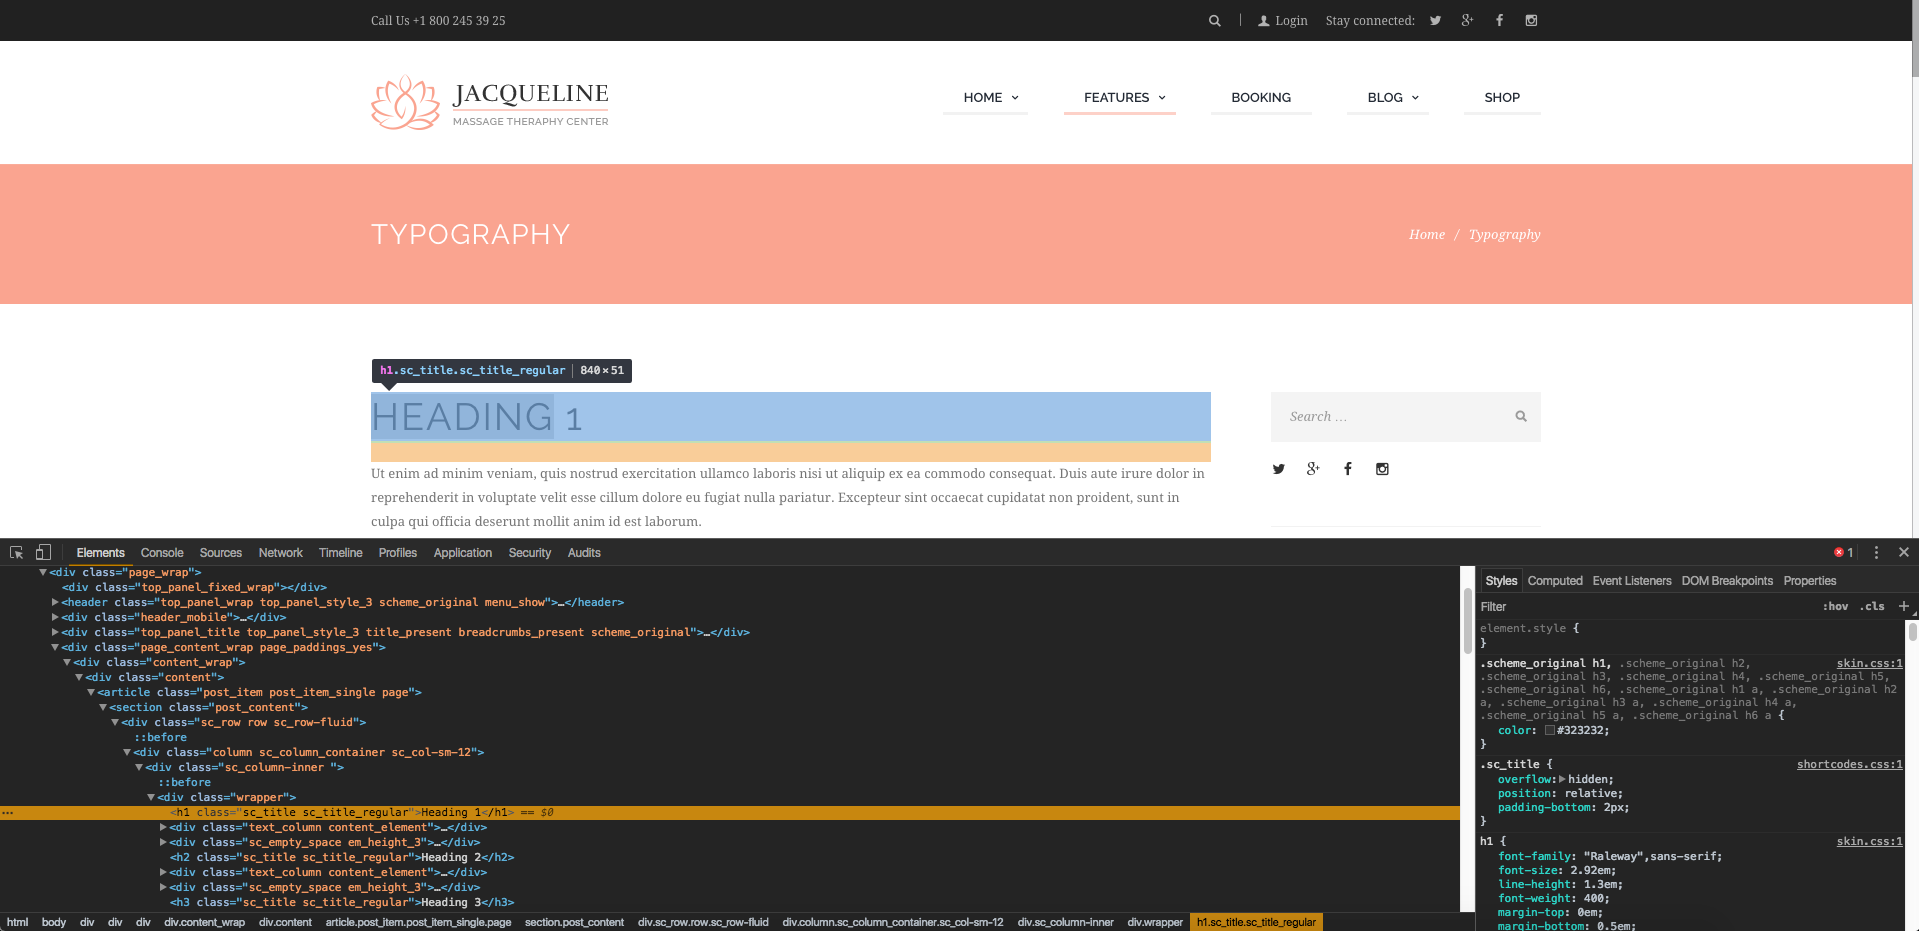Expand the header top_panel_wrap node
This screenshot has height=931, width=1919.
[55, 603]
